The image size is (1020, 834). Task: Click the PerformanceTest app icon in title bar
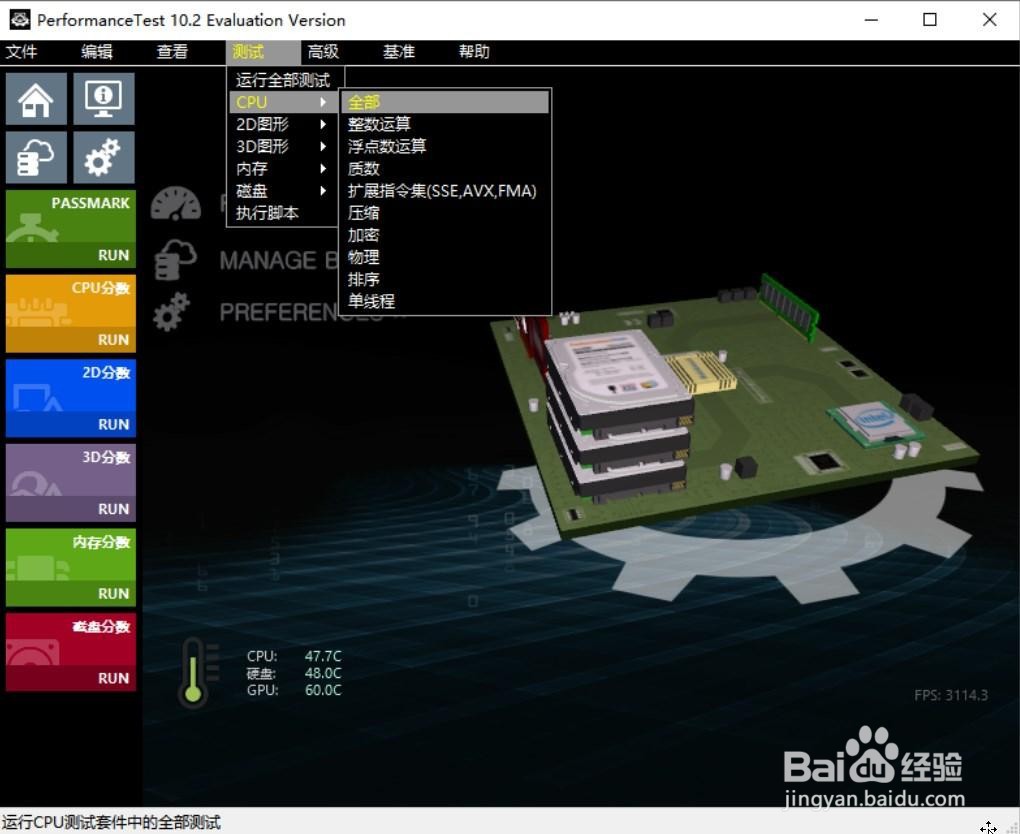pos(20,20)
